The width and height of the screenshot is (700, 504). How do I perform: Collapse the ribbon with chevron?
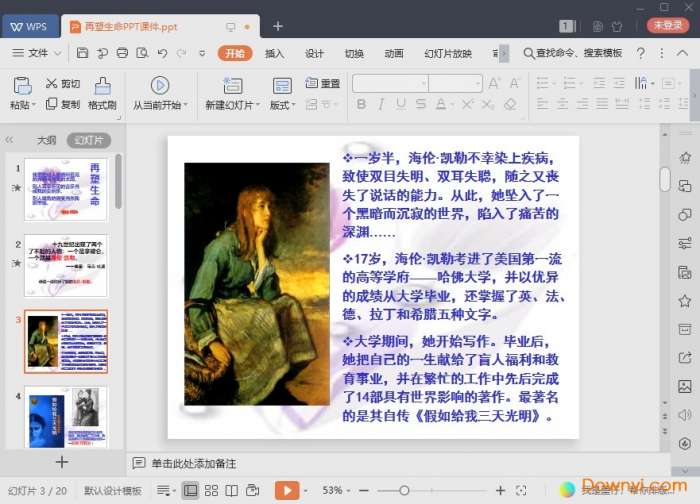click(x=682, y=53)
